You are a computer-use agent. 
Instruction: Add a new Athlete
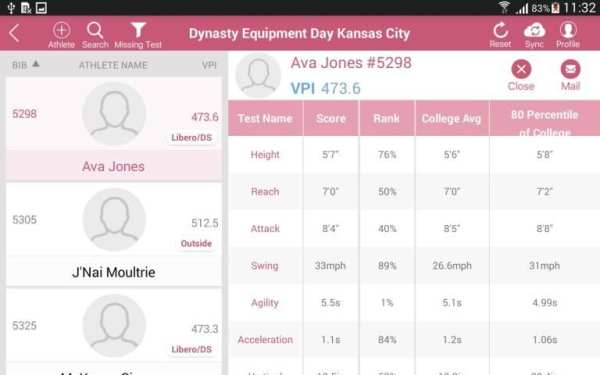click(61, 35)
